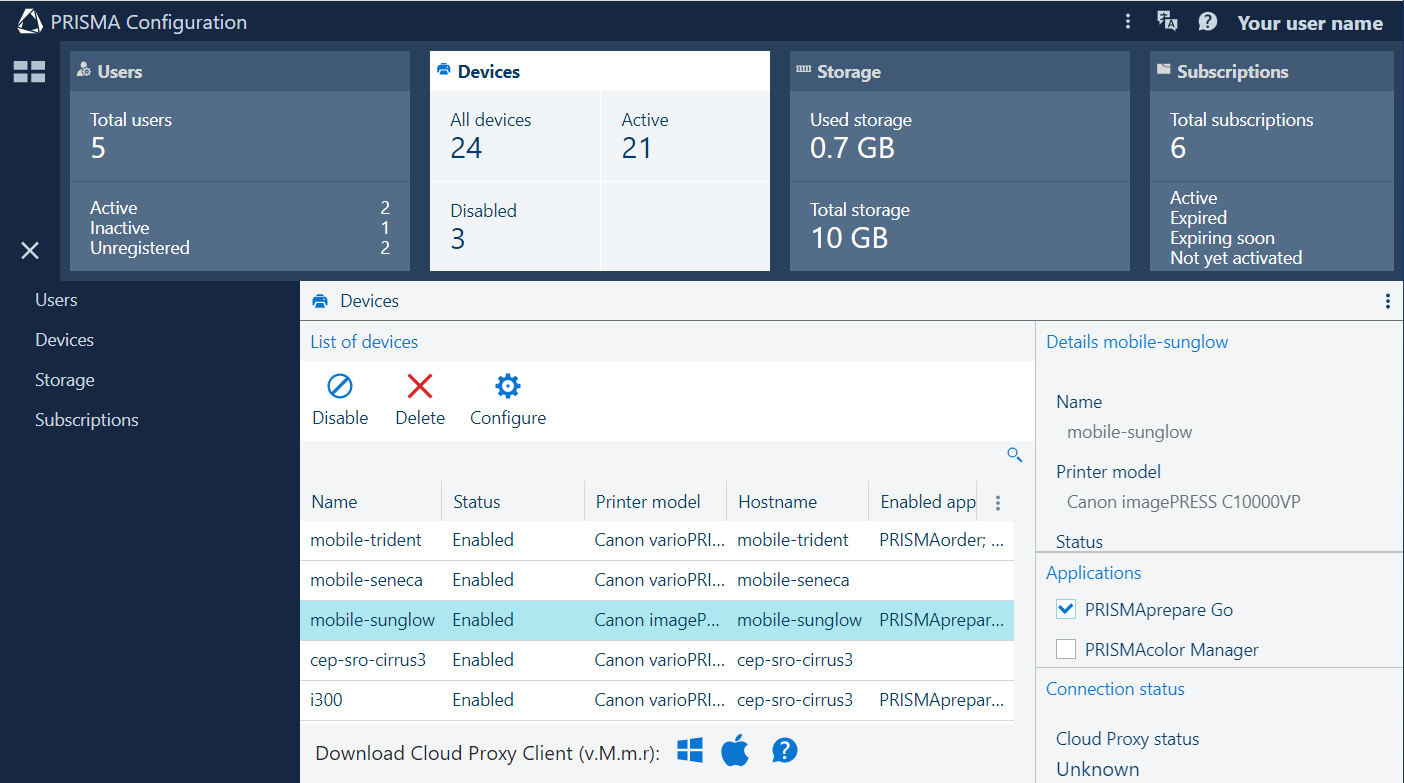This screenshot has width=1404, height=783.
Task: Click the Name field value mobile-sunglow
Action: pyautogui.click(x=1130, y=433)
